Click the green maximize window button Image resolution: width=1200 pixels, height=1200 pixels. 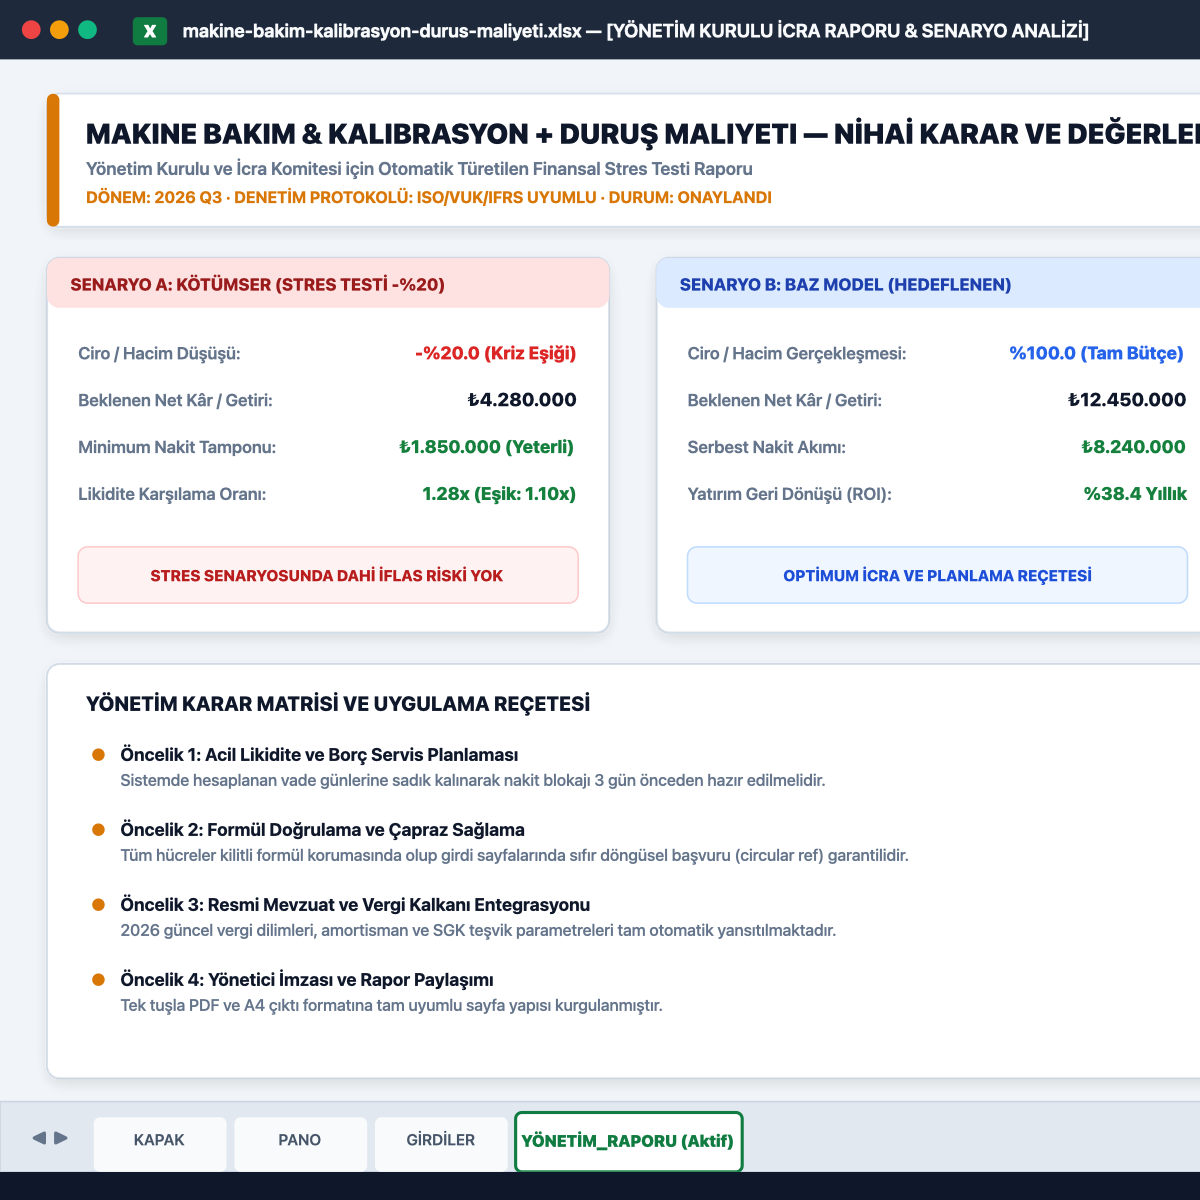pyautogui.click(x=87, y=30)
